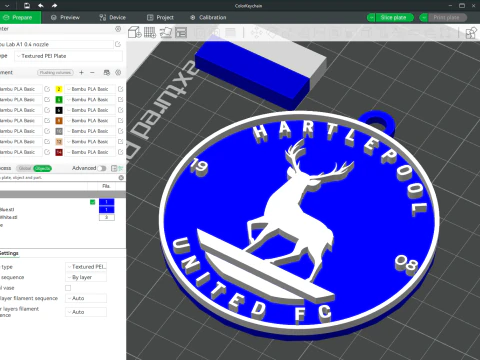Image resolution: width=480 pixels, height=360 pixels.
Task: Edit the filament preset left of gray swatch 10
Action: [47, 131]
